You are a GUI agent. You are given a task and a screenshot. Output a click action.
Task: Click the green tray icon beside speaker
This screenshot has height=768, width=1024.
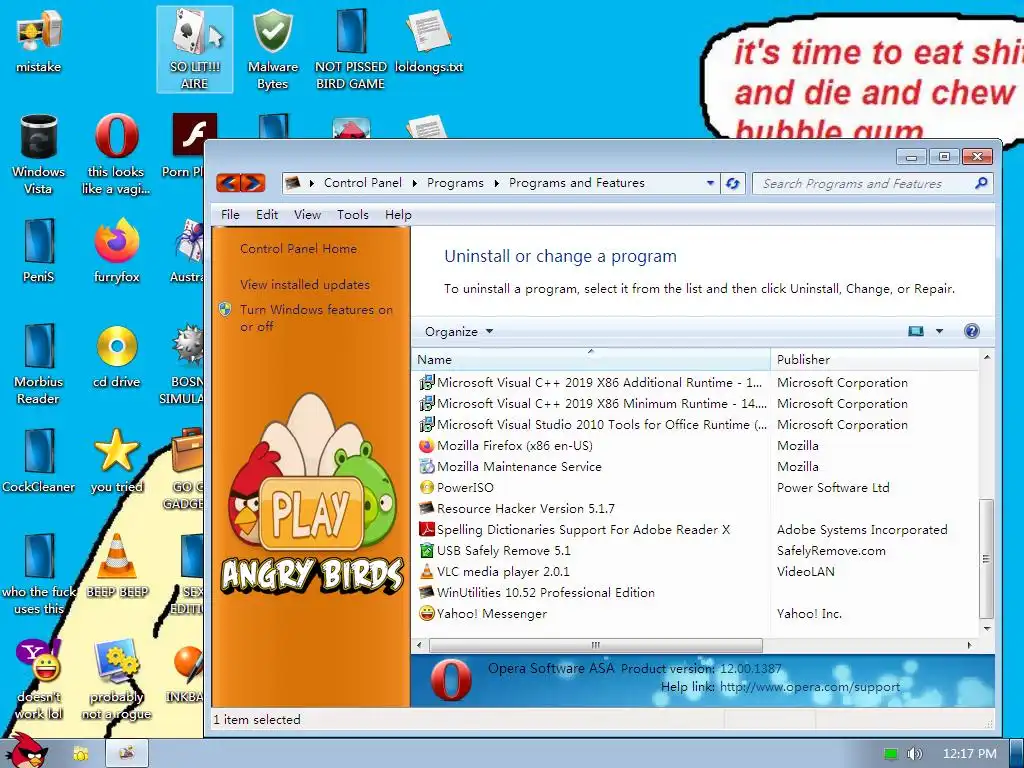(x=890, y=754)
